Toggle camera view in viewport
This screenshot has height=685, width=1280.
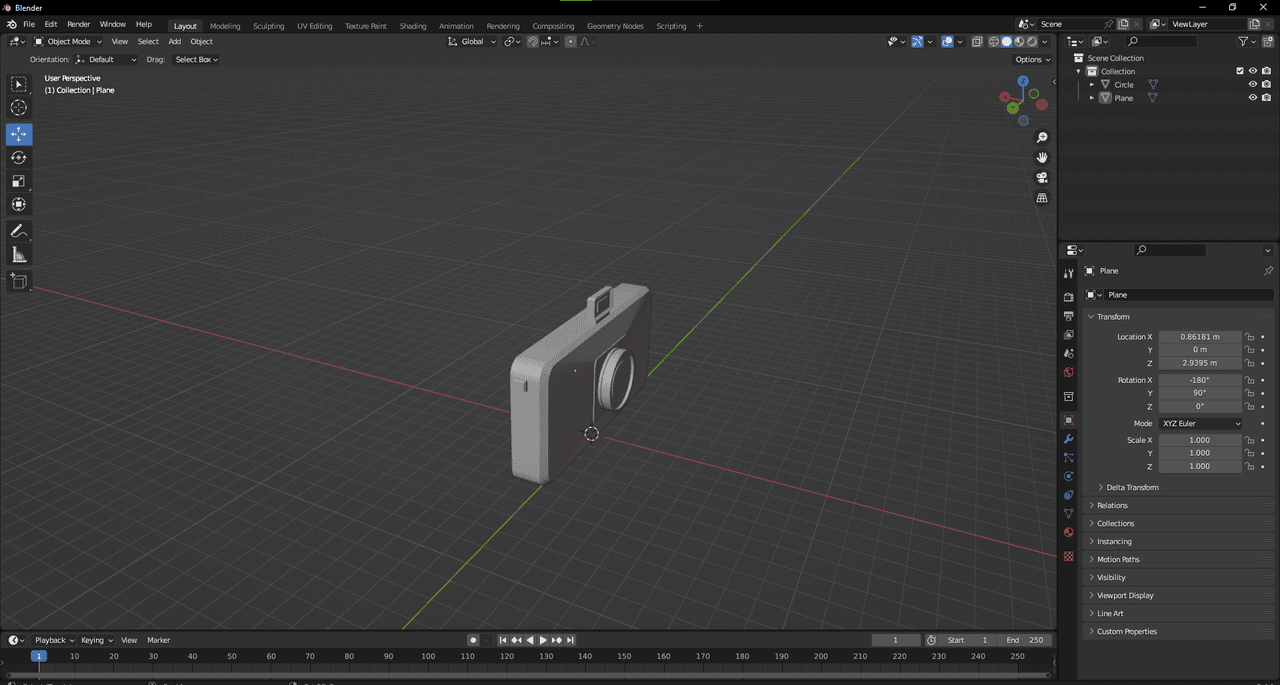click(x=1042, y=178)
